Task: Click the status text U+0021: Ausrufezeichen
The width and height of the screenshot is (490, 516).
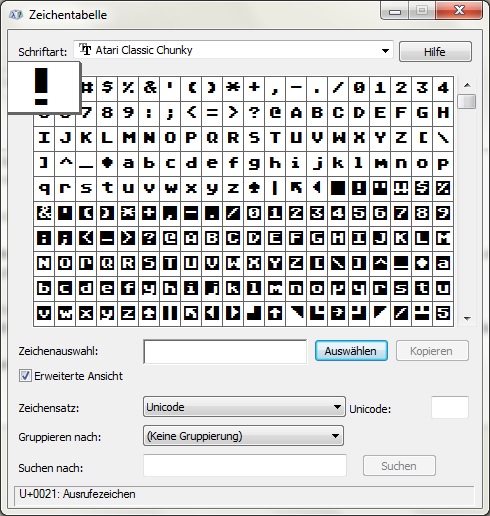Action: (x=77, y=494)
